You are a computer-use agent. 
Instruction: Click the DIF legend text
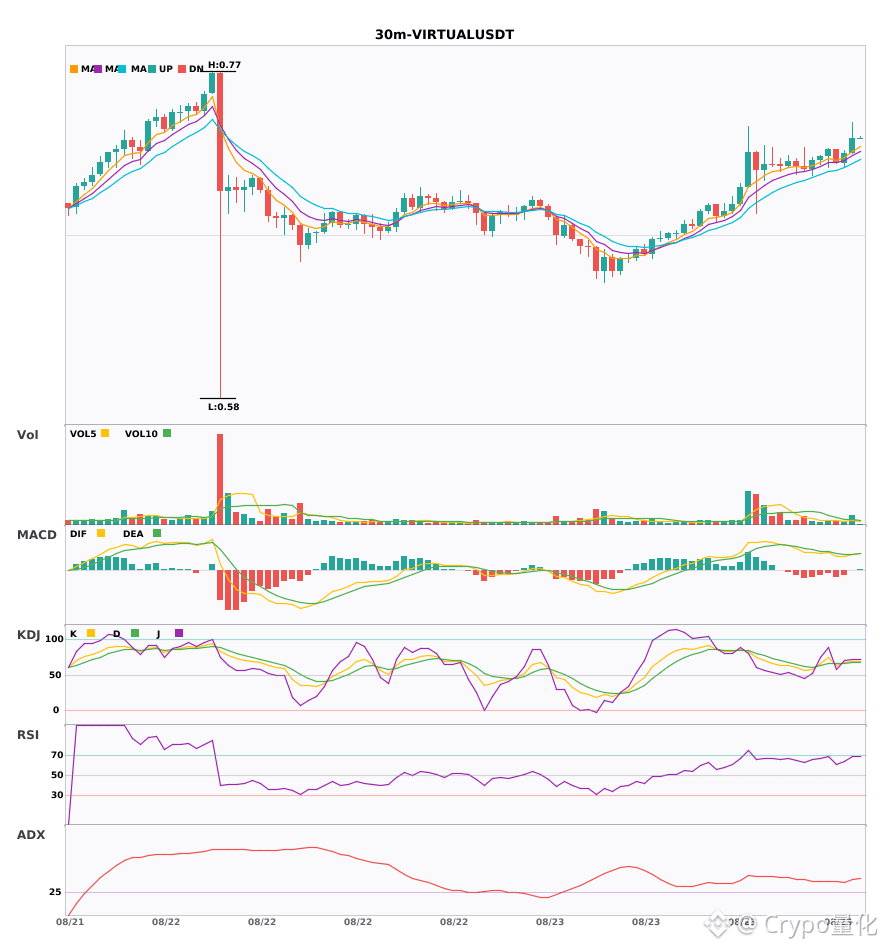(x=78, y=534)
